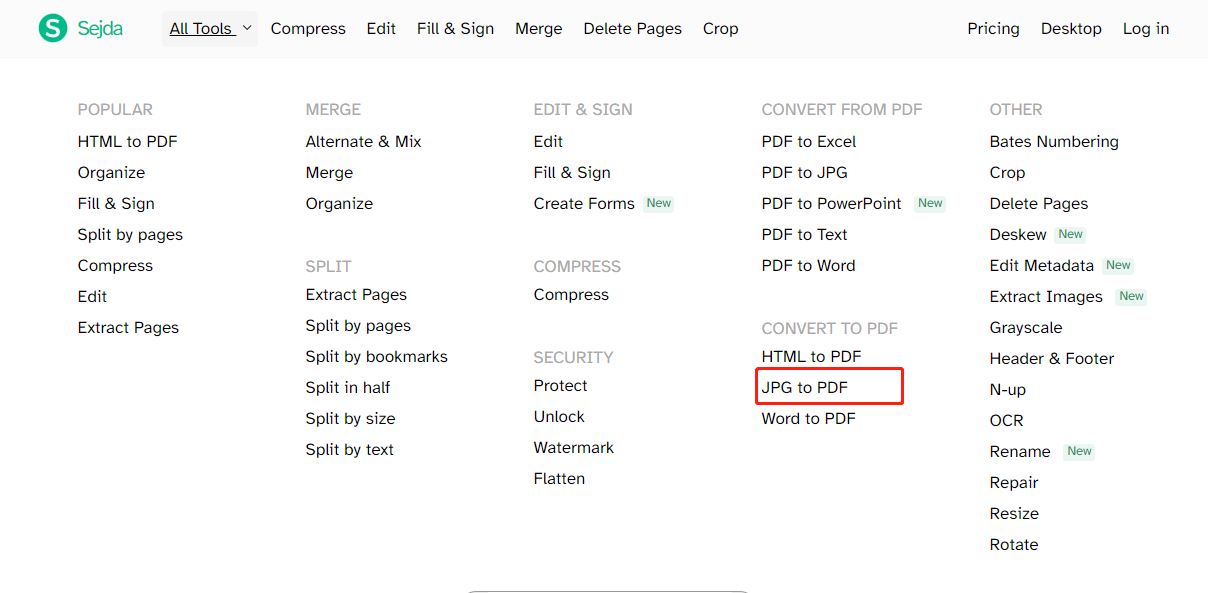Select Header & Footer tool
This screenshot has width=1208, height=593.
coord(1052,359)
